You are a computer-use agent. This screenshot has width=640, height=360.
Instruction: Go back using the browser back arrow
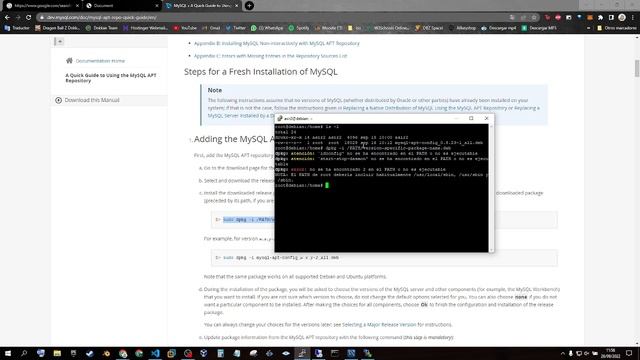[x=7, y=18]
